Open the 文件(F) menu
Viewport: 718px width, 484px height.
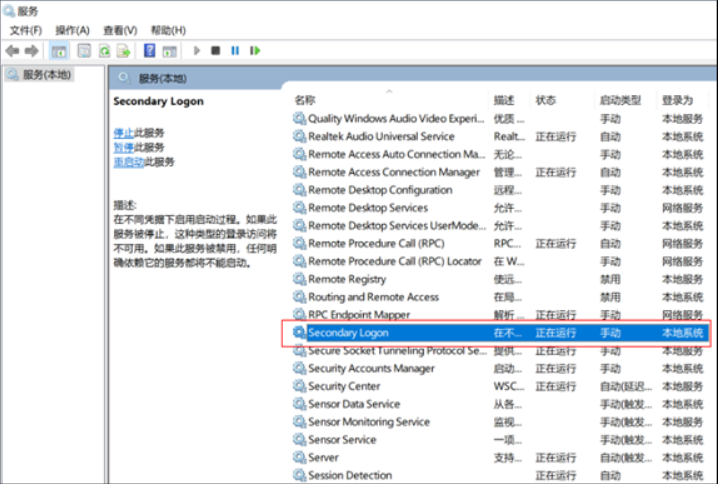click(26, 30)
